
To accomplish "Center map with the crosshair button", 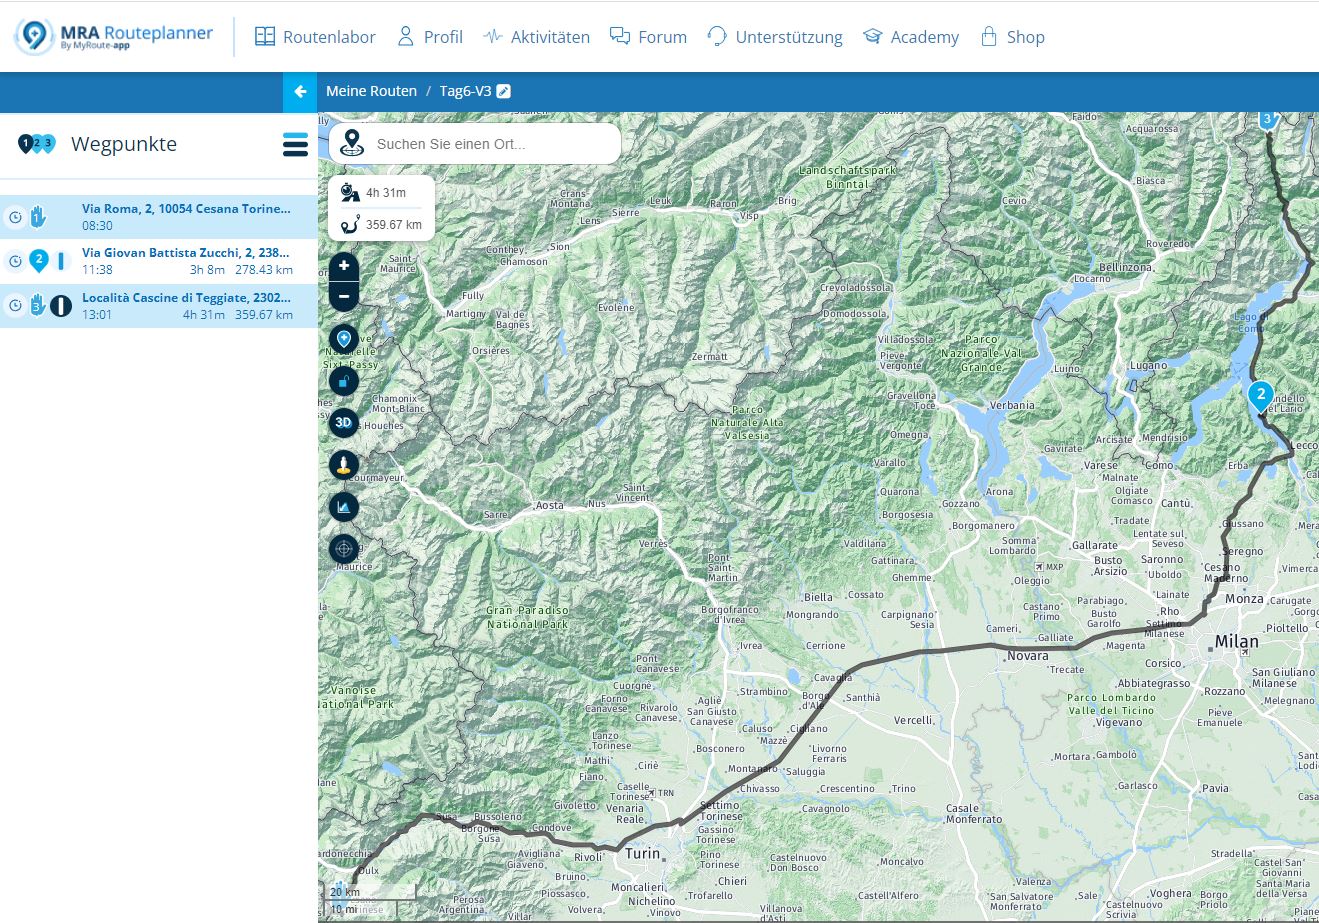I will pyautogui.click(x=344, y=549).
